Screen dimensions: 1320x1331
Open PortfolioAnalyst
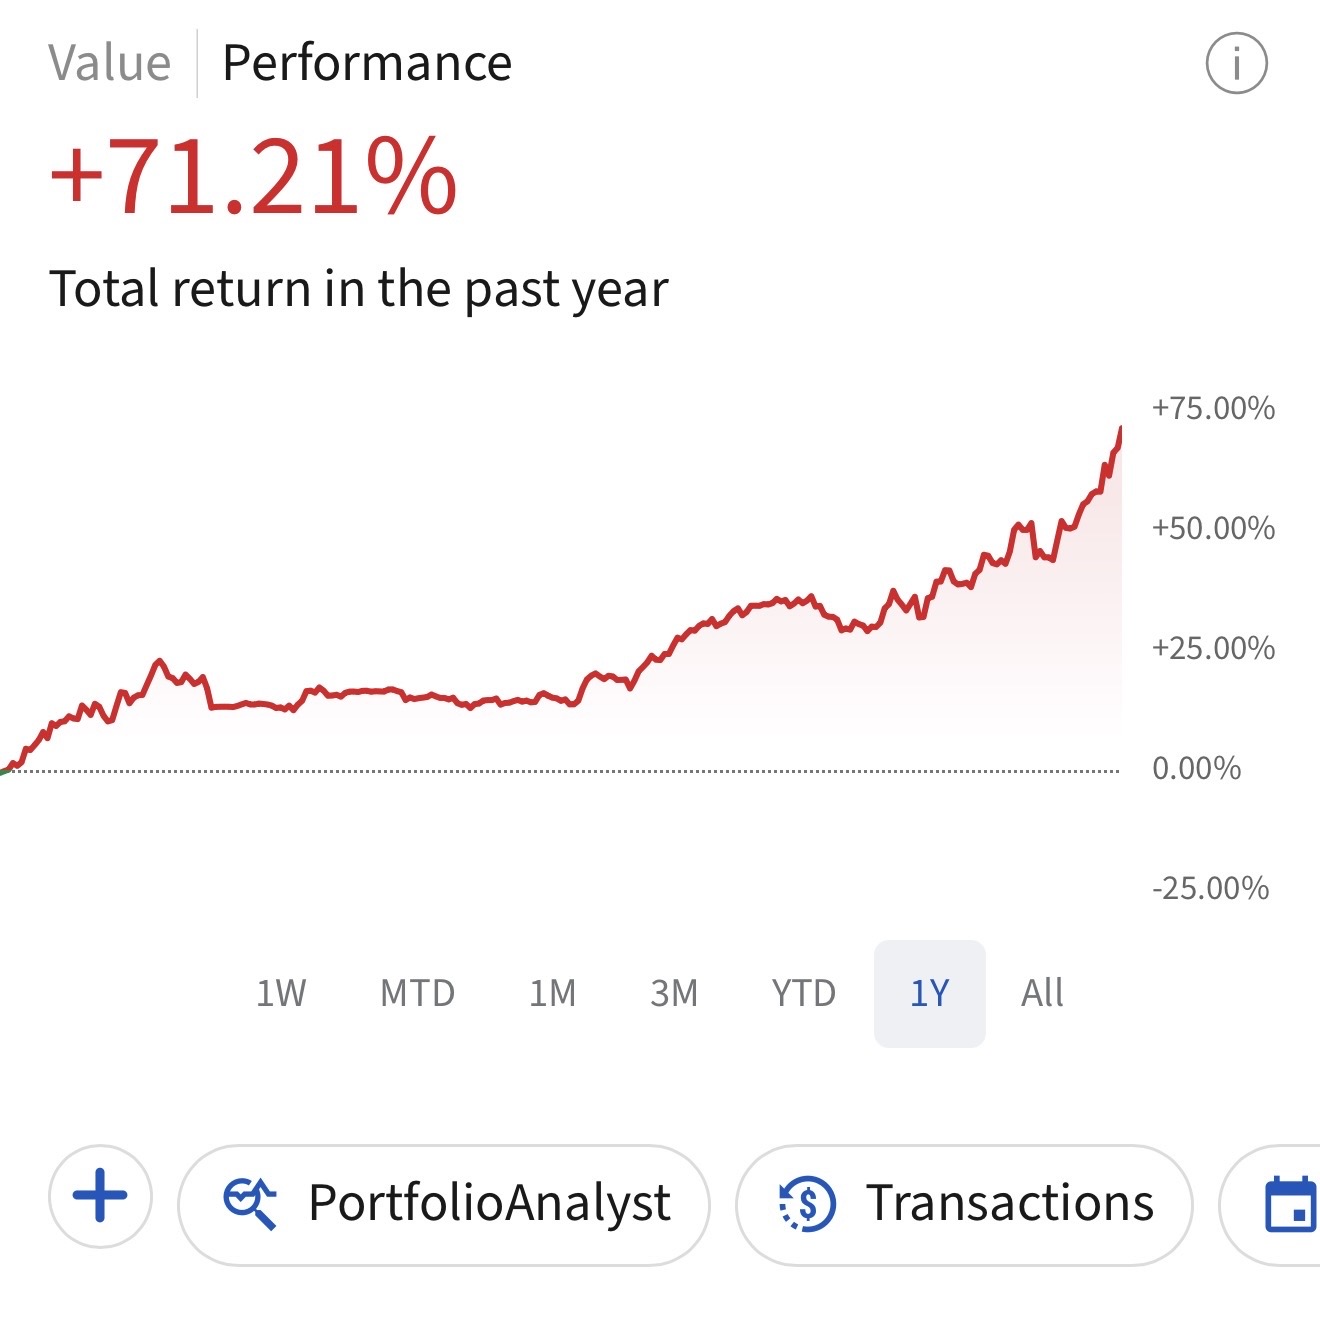click(x=489, y=1203)
